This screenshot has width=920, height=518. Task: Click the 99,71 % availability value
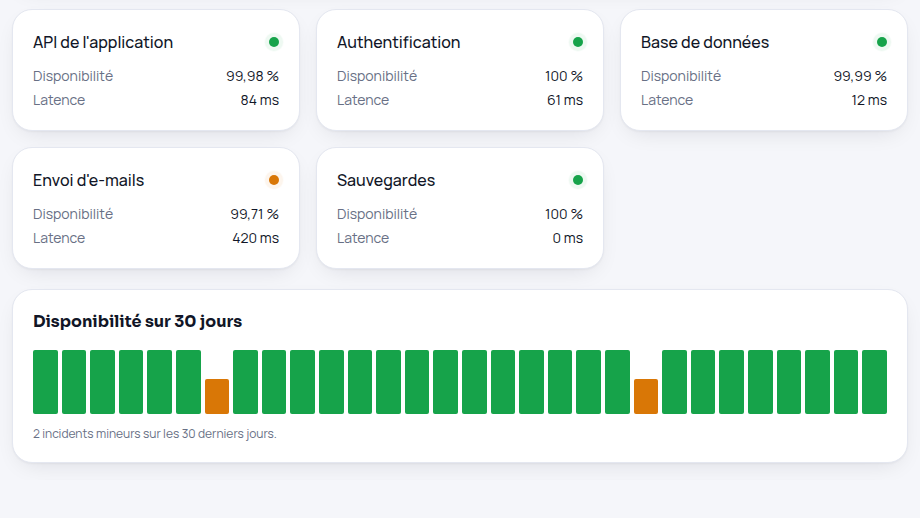click(x=255, y=214)
